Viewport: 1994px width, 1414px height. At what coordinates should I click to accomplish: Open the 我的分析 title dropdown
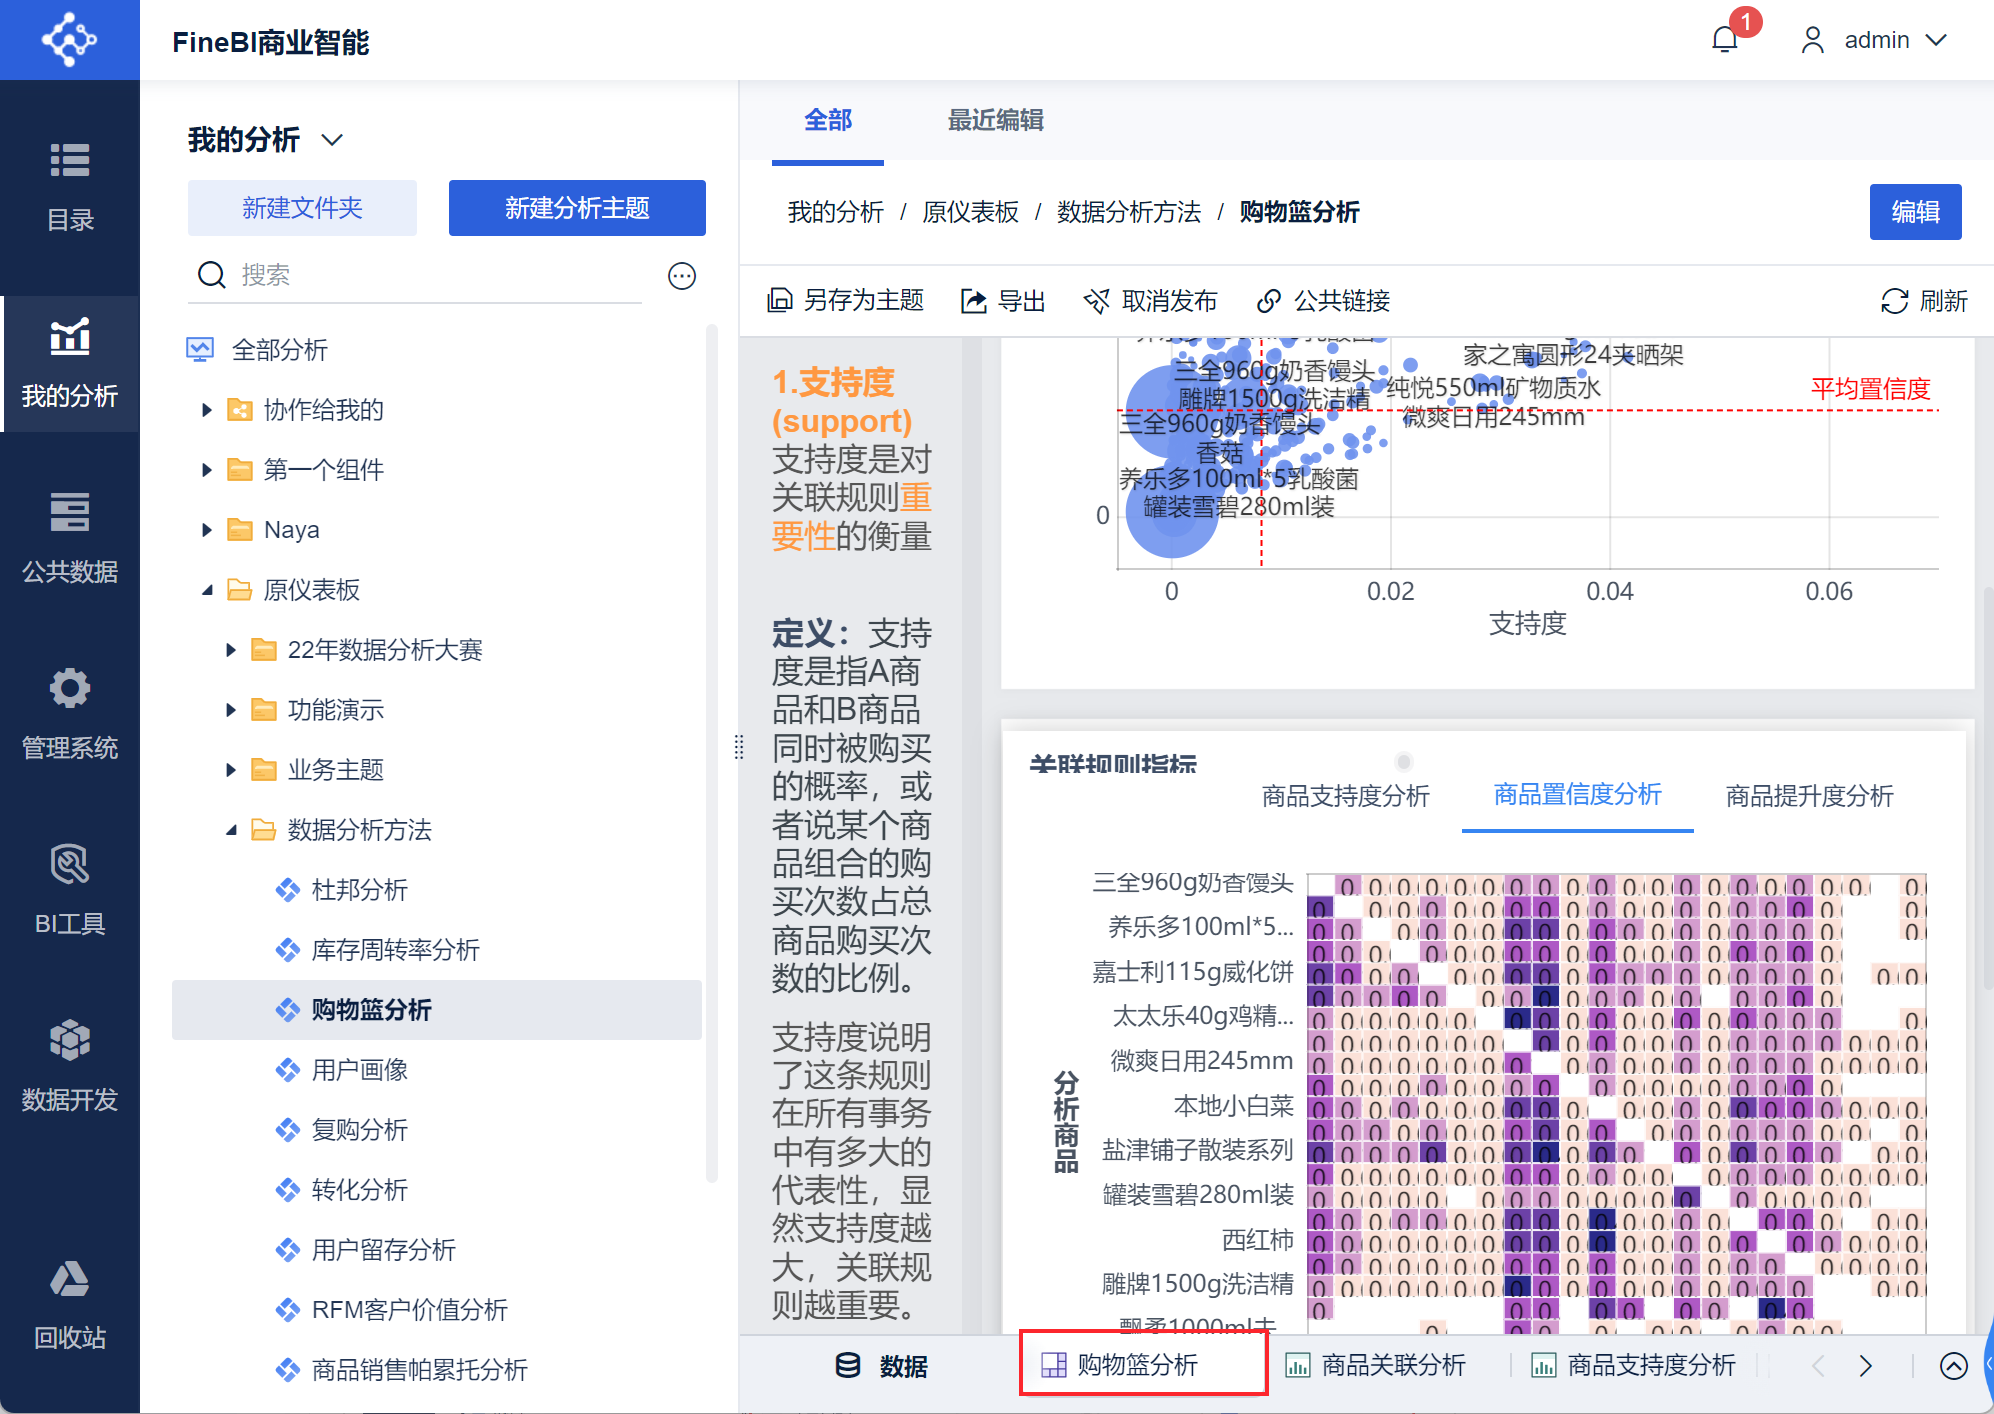click(332, 140)
